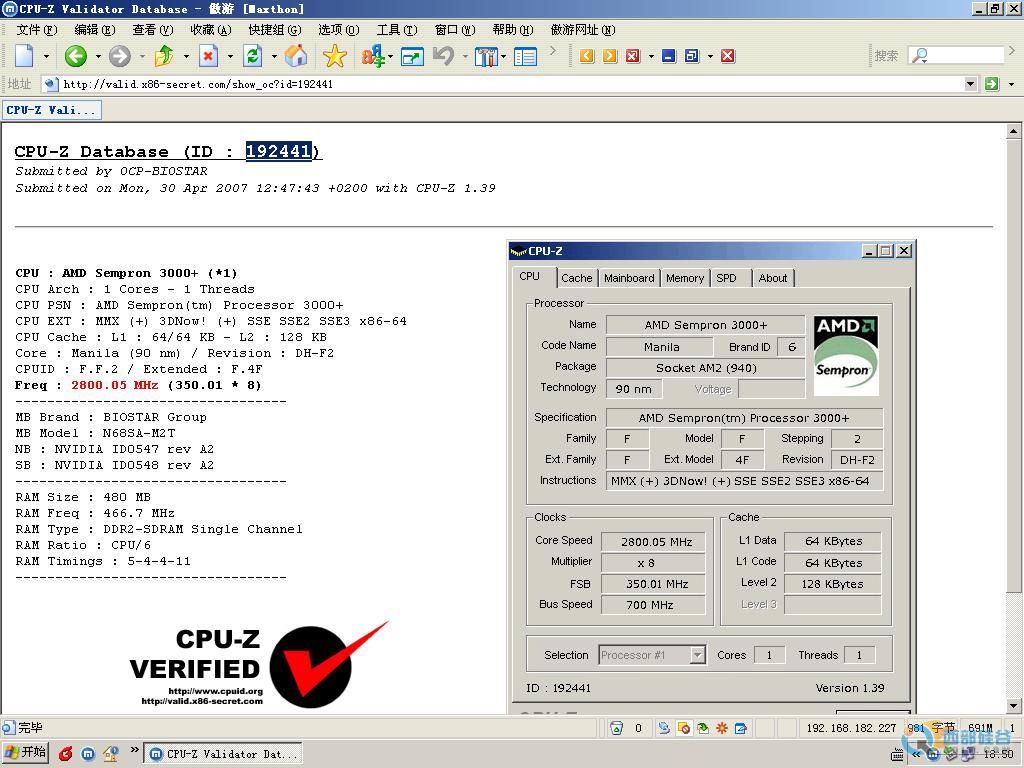Click the red 2800.05 MHz frequency text
This screenshot has height=768, width=1024.
(115, 385)
